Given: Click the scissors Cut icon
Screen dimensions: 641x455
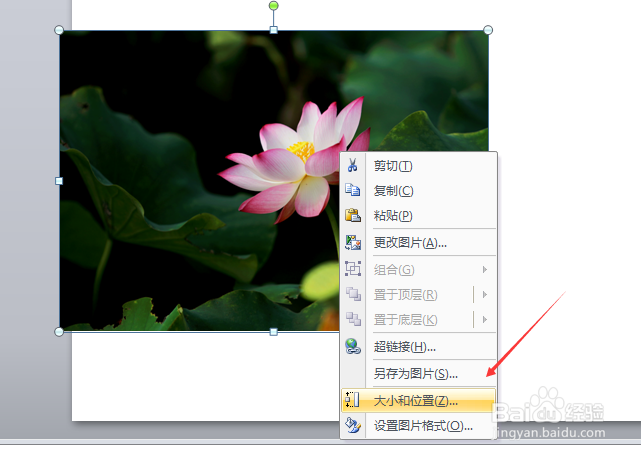Looking at the screenshot, I should click(352, 166).
